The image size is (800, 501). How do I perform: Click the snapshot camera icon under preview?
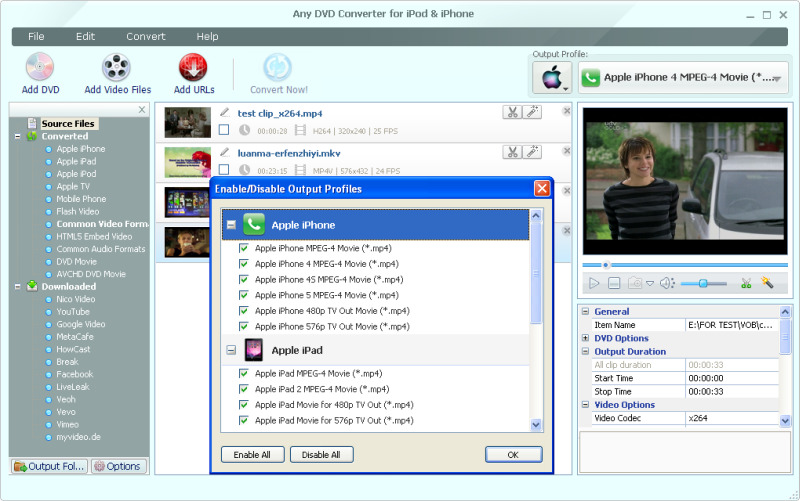point(635,283)
